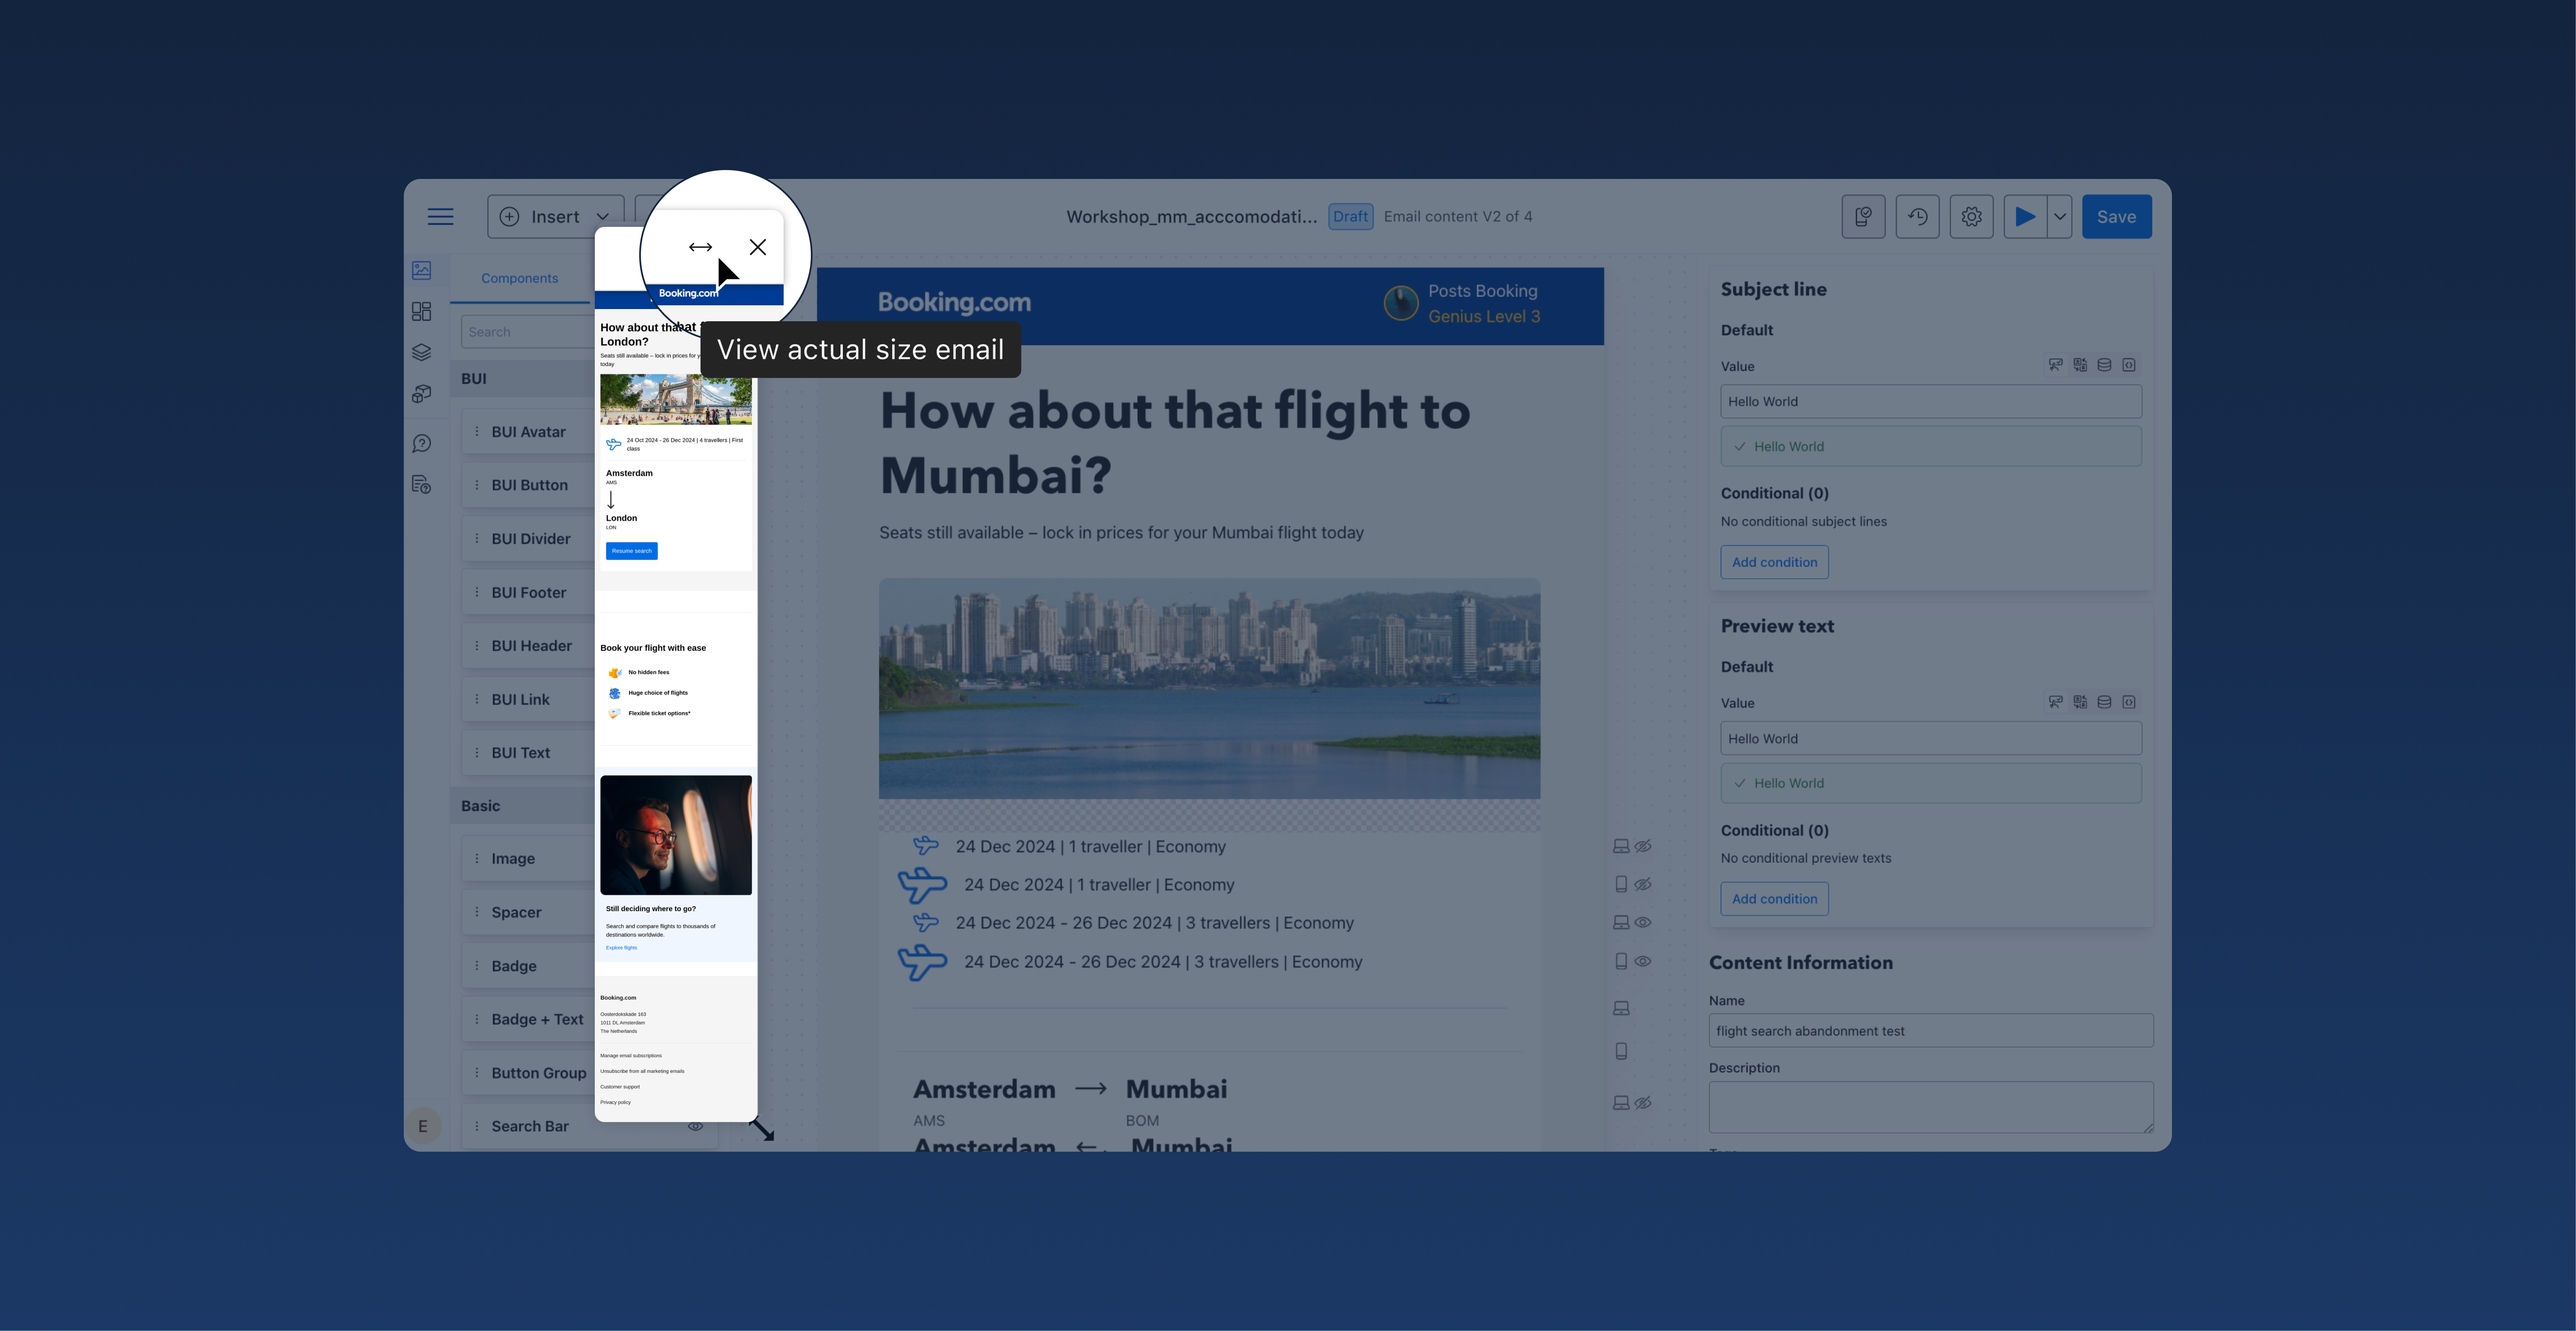The width and height of the screenshot is (2576, 1331).
Task: Select the BUI Avatar component
Action: 528,432
